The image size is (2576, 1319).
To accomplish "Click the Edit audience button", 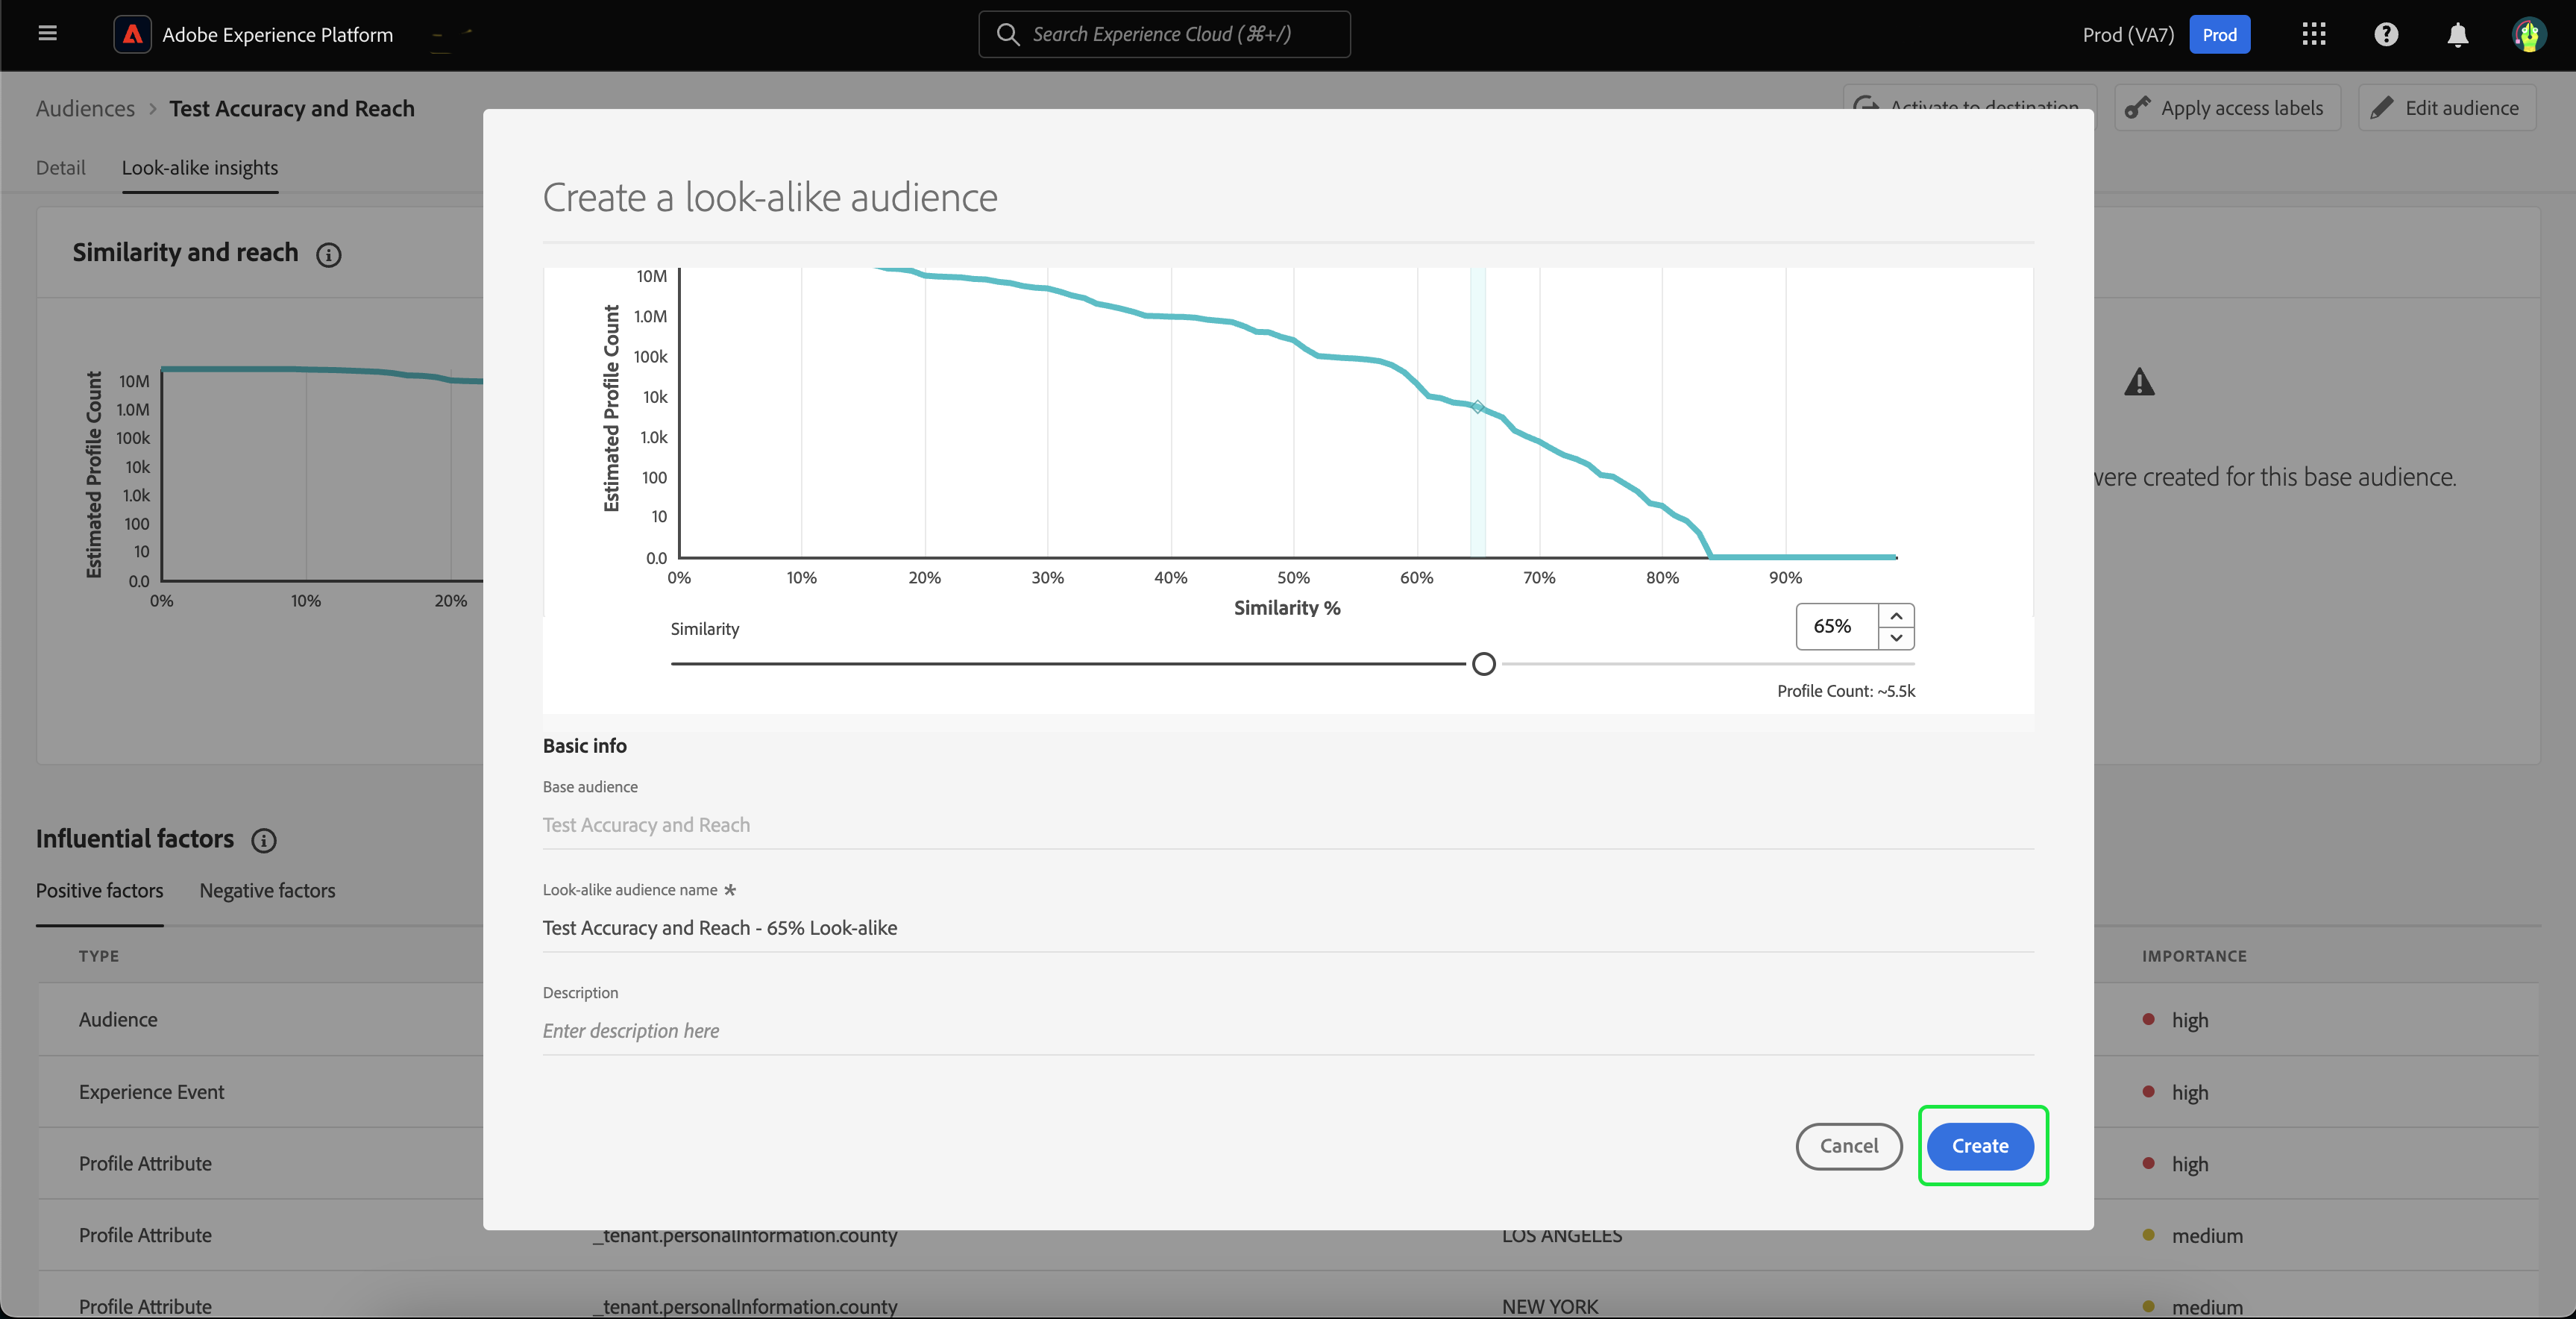I will tap(2446, 108).
